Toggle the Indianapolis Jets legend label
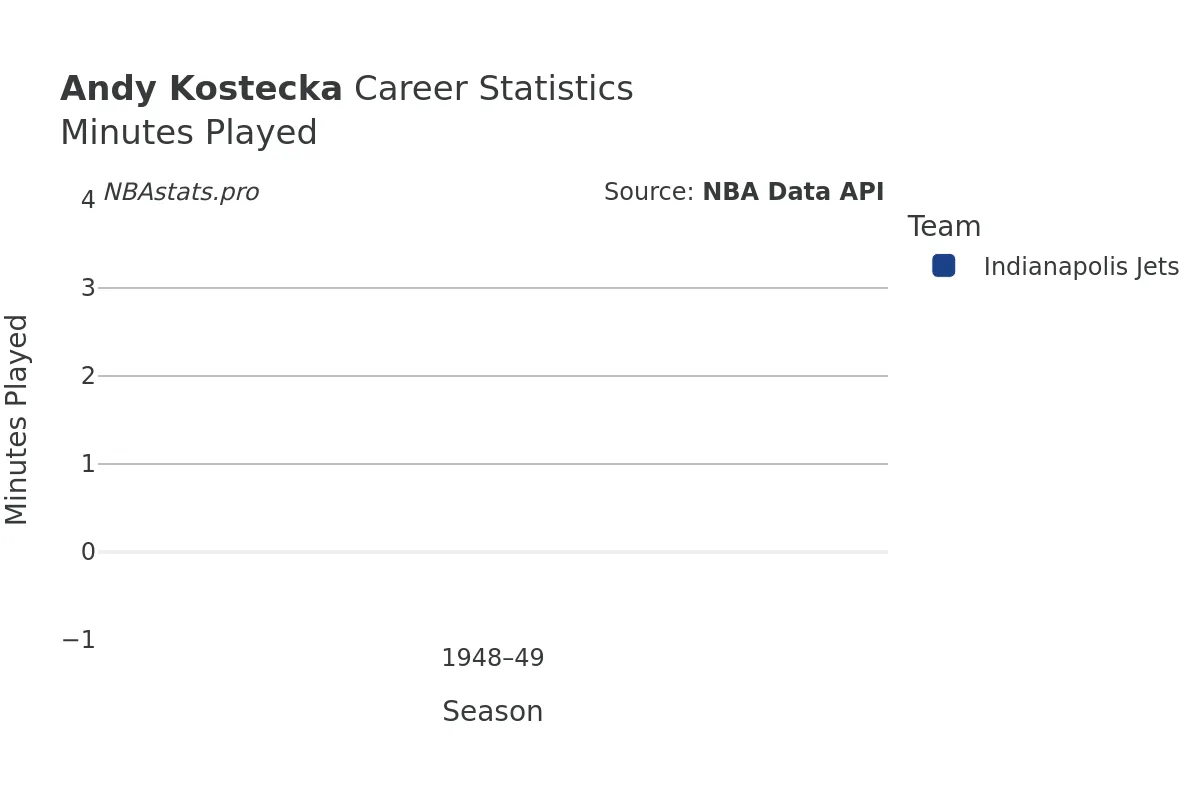Image resolution: width=1200 pixels, height=800 pixels. (1081, 268)
